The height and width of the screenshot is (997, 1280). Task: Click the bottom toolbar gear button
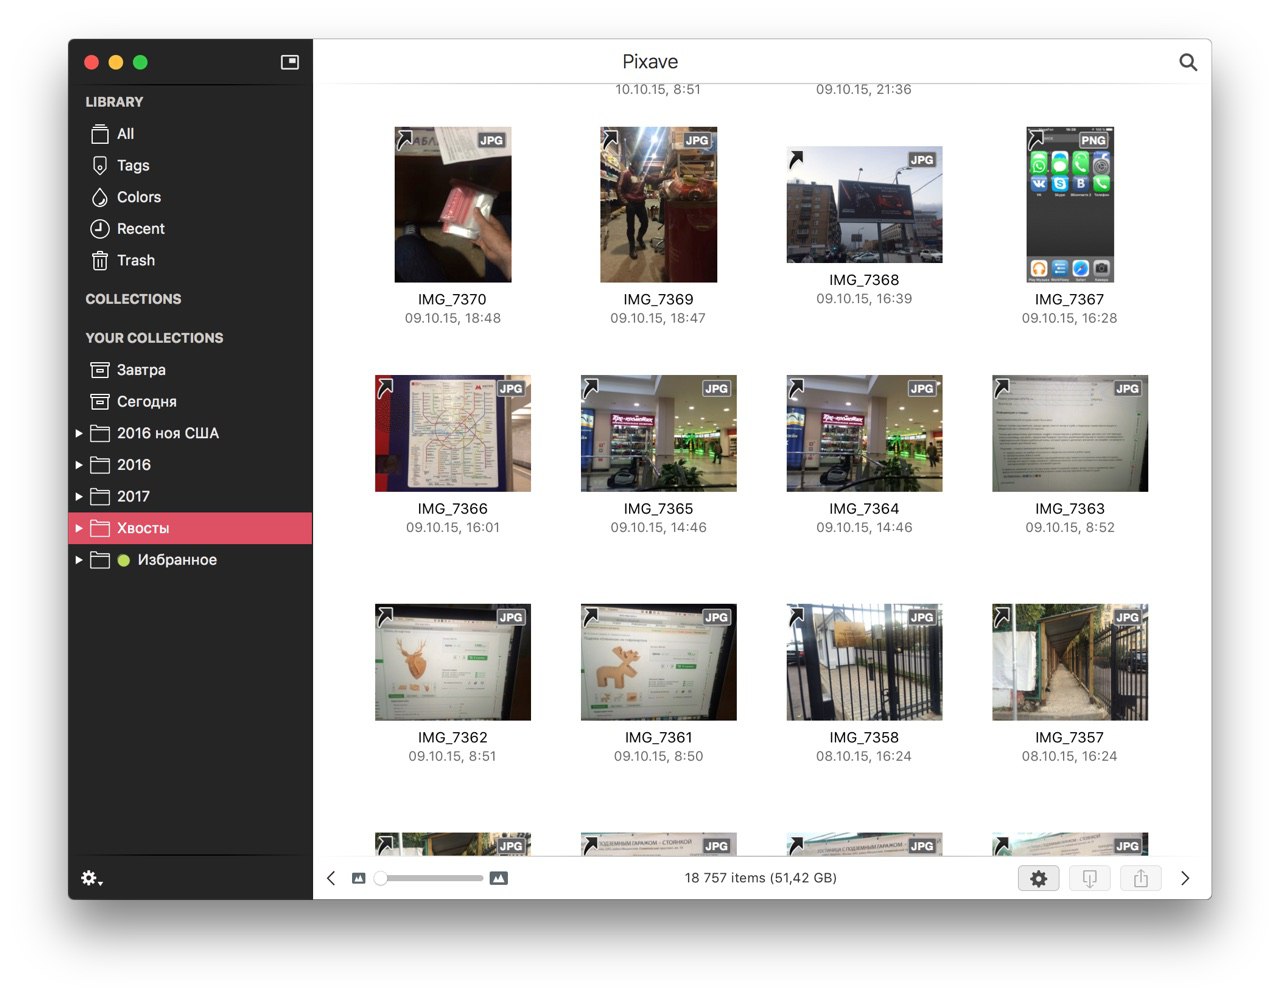[1039, 878]
